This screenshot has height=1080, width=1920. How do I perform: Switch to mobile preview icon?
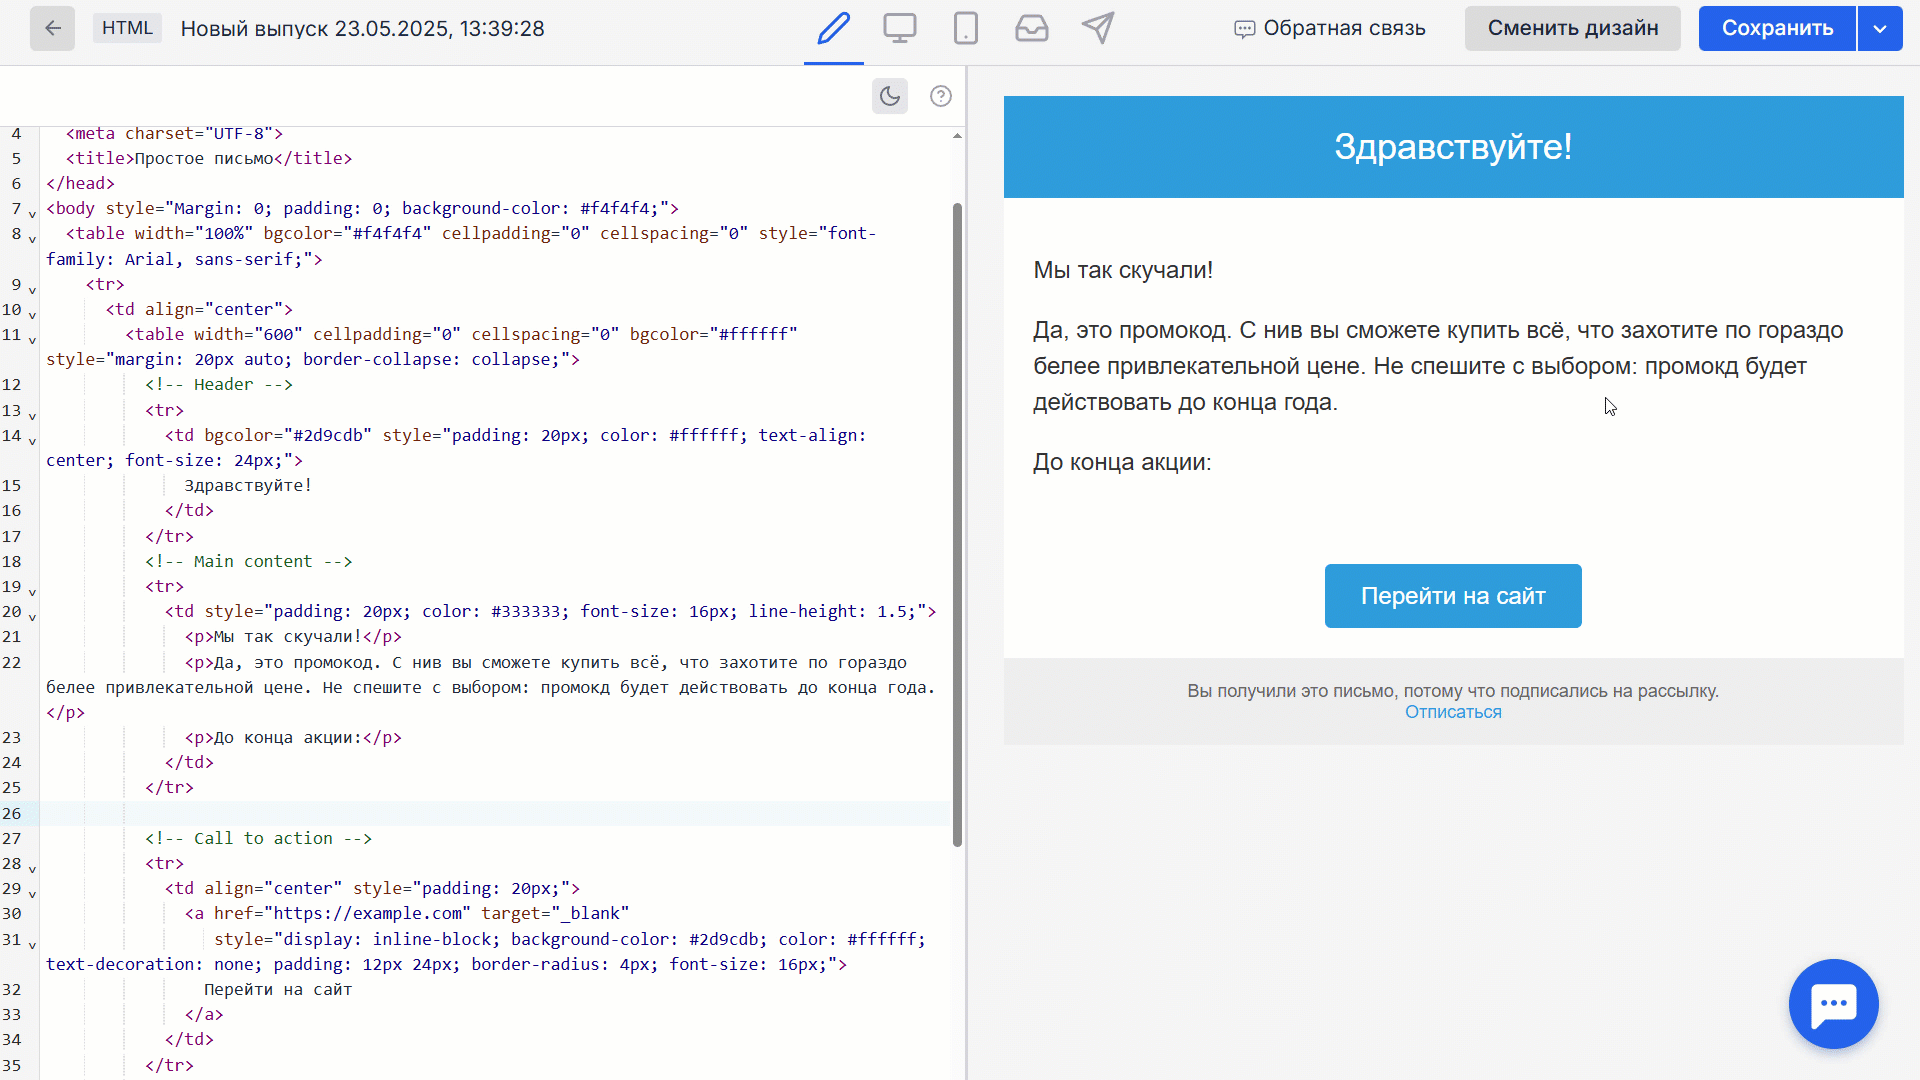click(x=965, y=28)
